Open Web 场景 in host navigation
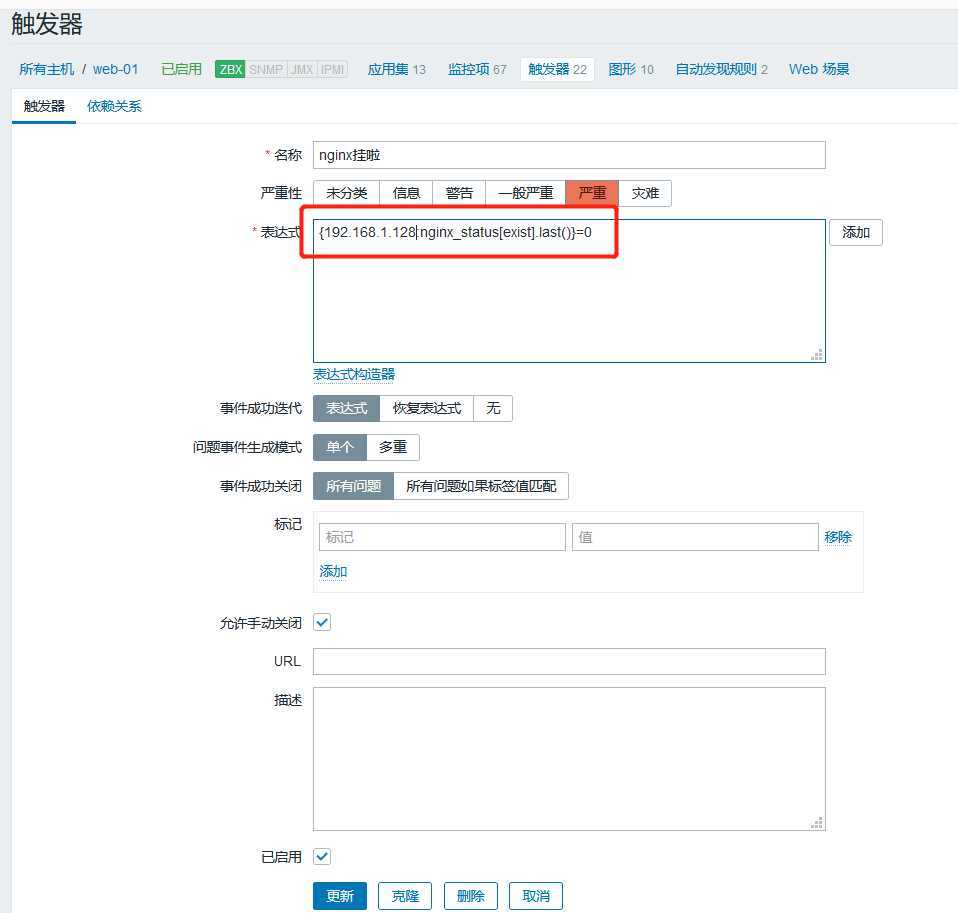Viewport: 958px width, 913px height. click(x=819, y=69)
